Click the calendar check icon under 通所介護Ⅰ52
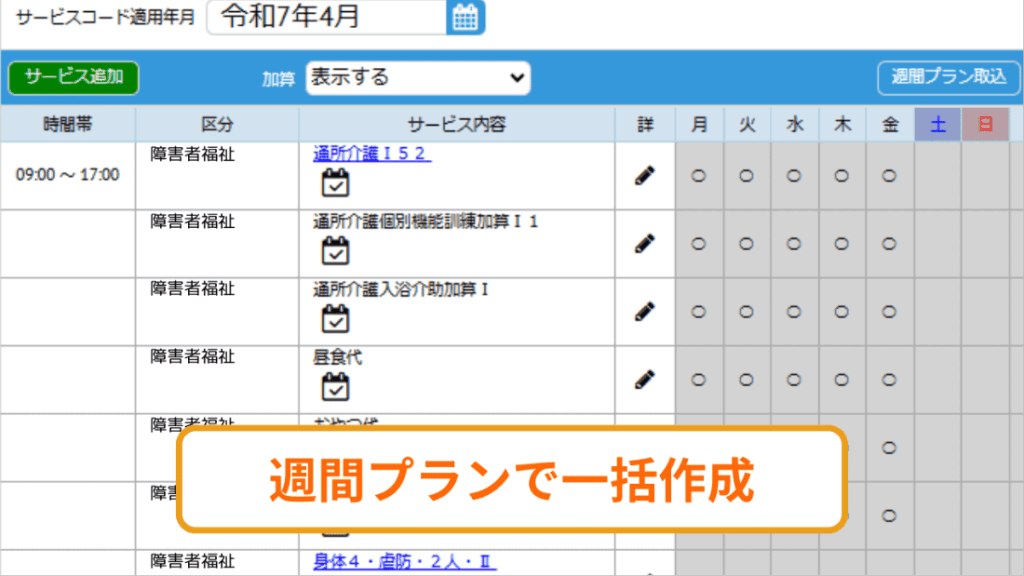1024x576 pixels. [335, 183]
